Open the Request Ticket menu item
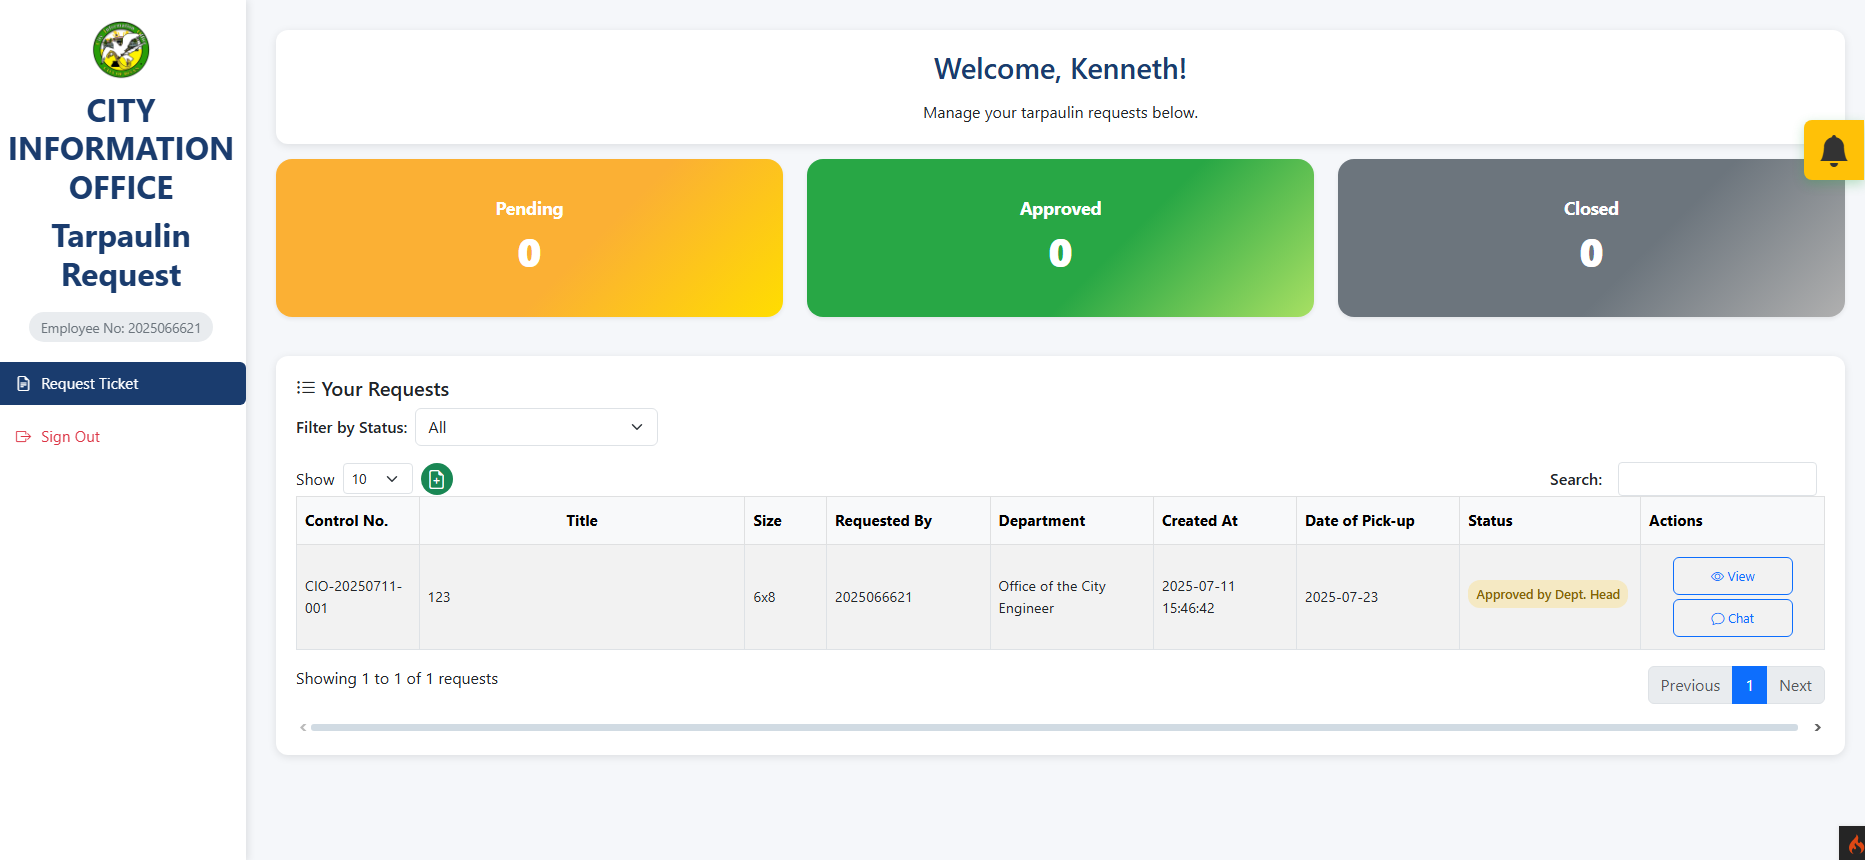The width and height of the screenshot is (1865, 860). tap(123, 383)
